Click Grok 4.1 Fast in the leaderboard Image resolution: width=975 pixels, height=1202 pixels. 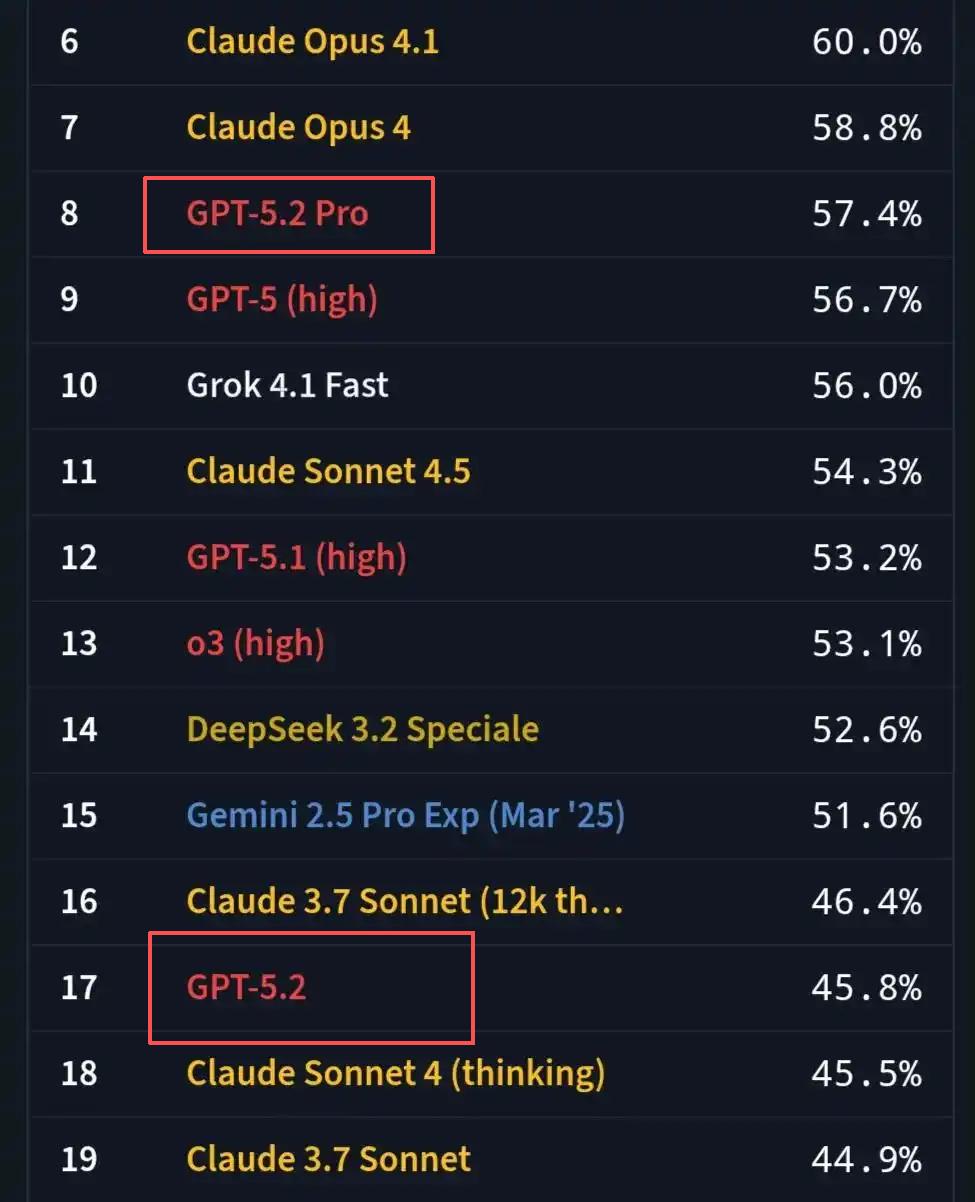pyautogui.click(x=287, y=386)
